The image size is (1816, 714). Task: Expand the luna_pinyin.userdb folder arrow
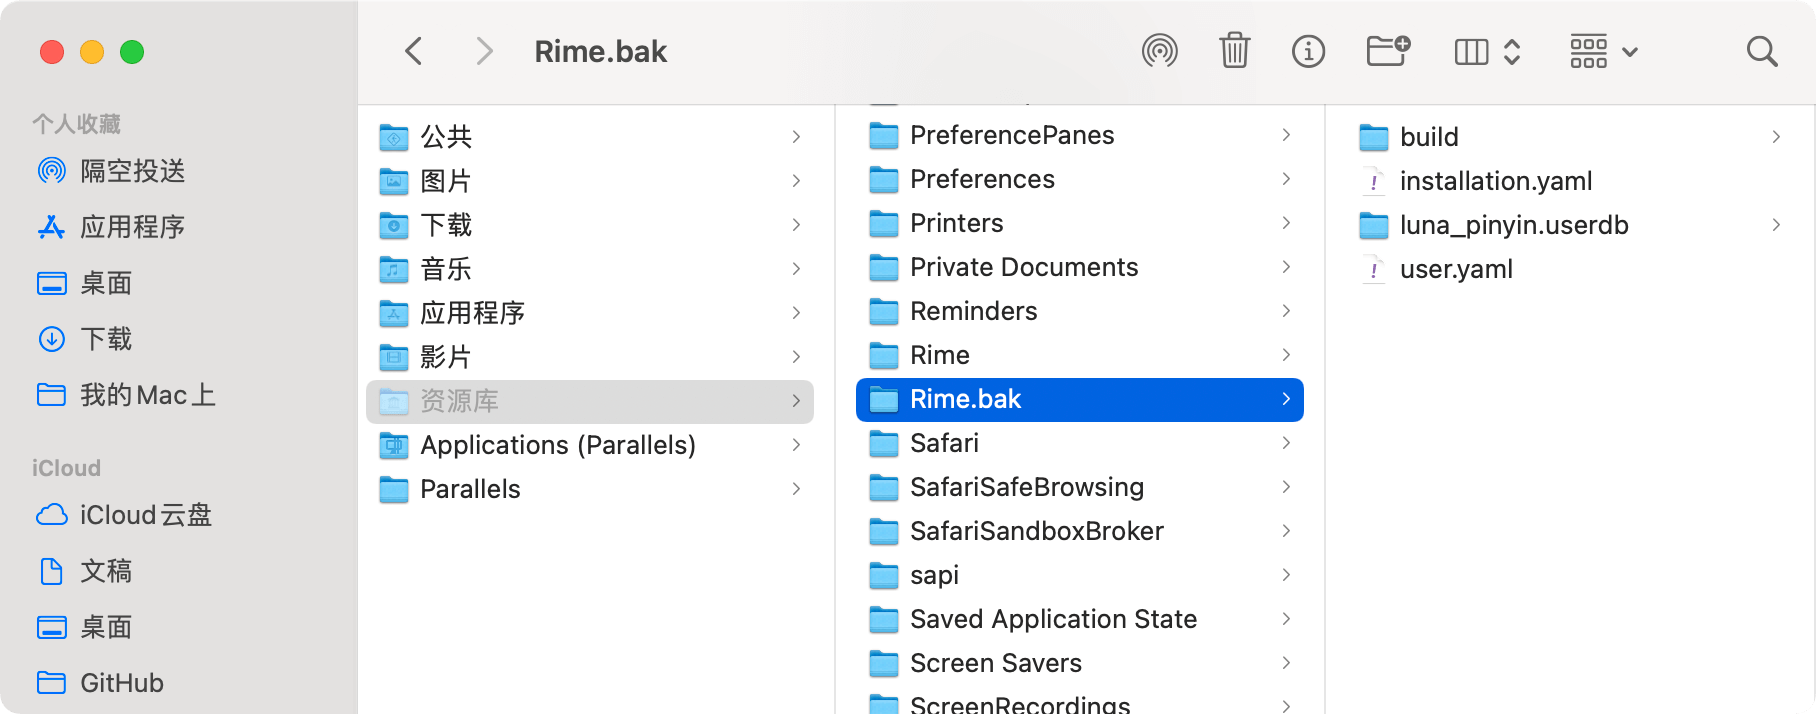coord(1776,225)
